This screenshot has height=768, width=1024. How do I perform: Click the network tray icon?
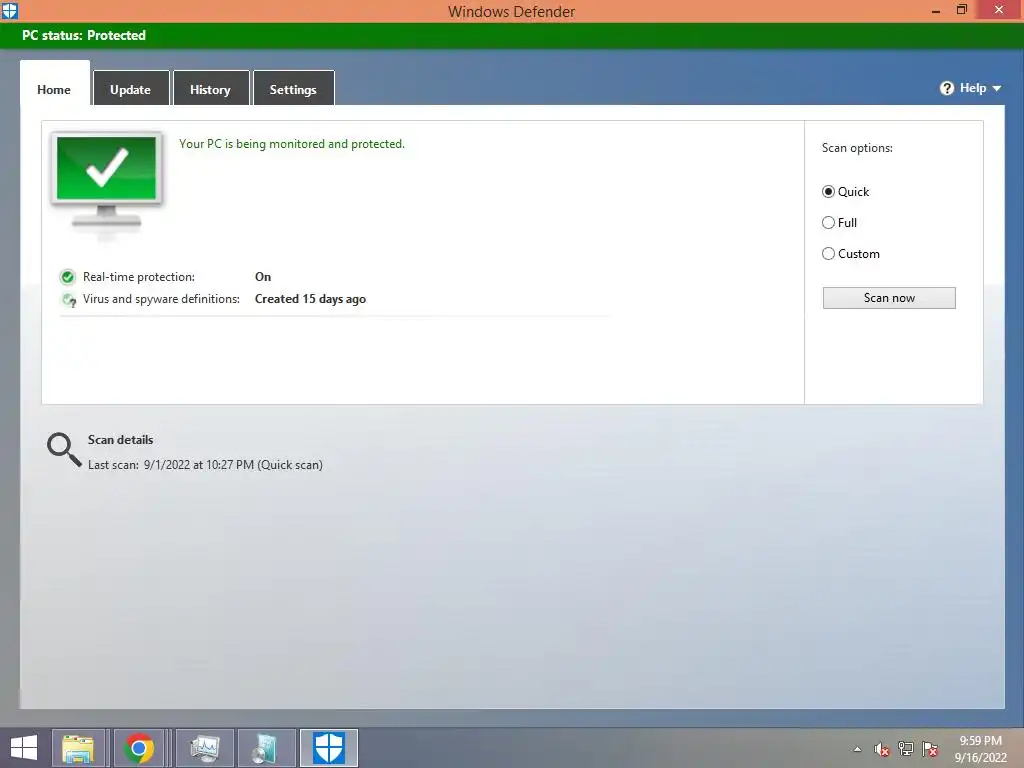pos(906,749)
